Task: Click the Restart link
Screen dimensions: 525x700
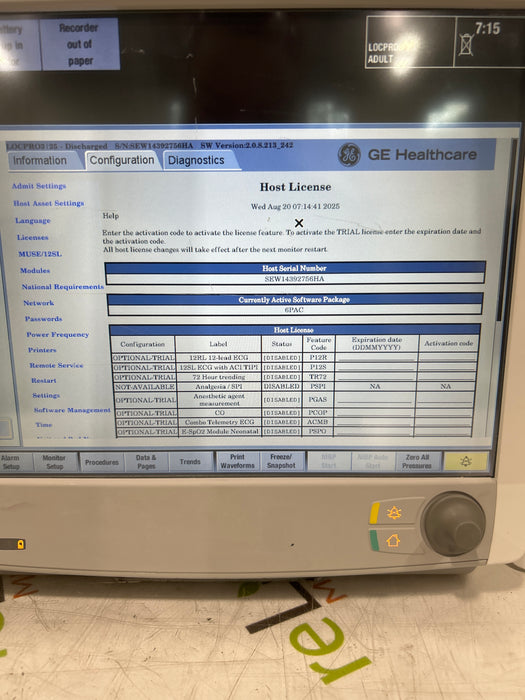Action: point(43,380)
